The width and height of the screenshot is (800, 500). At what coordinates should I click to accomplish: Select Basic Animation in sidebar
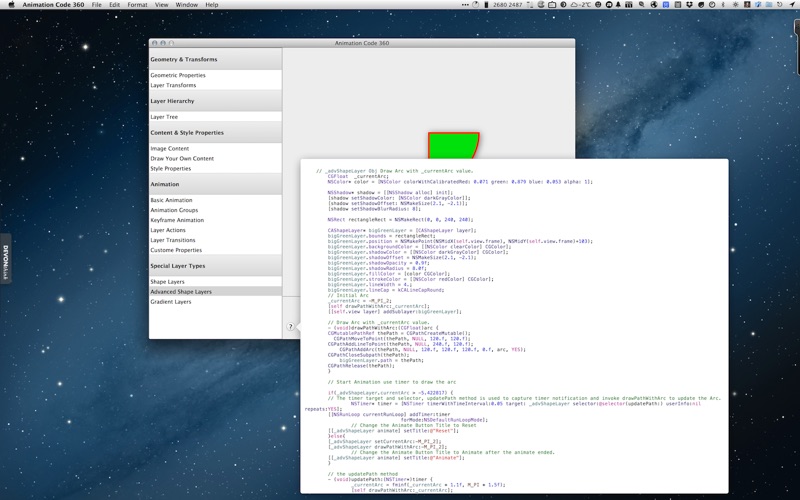click(x=215, y=200)
